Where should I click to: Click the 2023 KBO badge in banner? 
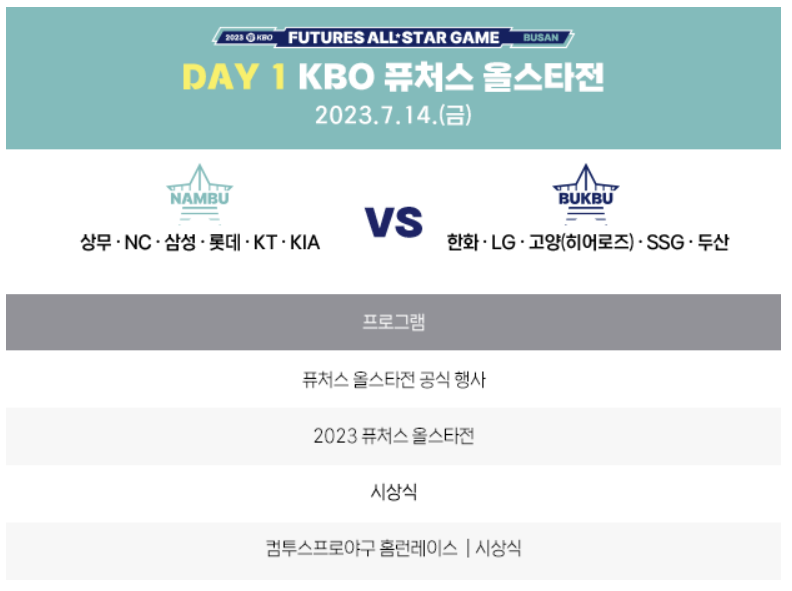tap(249, 37)
